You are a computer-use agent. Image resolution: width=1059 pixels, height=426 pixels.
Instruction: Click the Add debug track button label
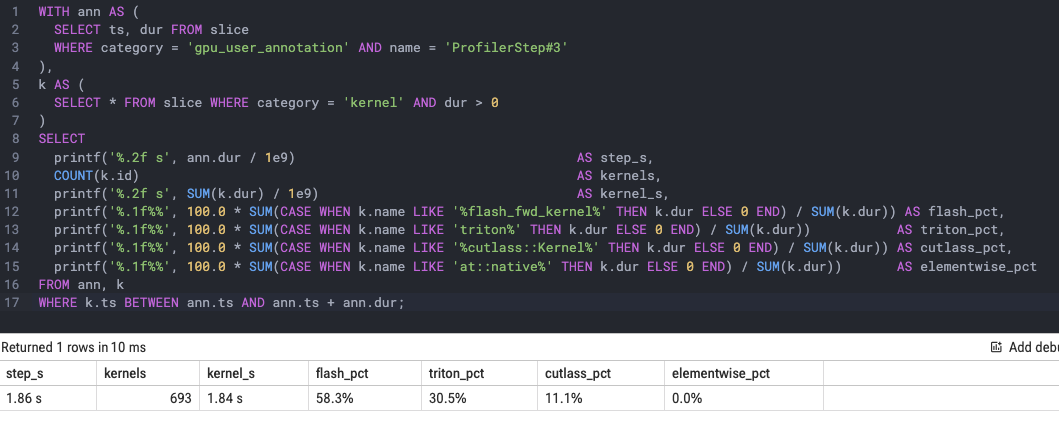1033,347
